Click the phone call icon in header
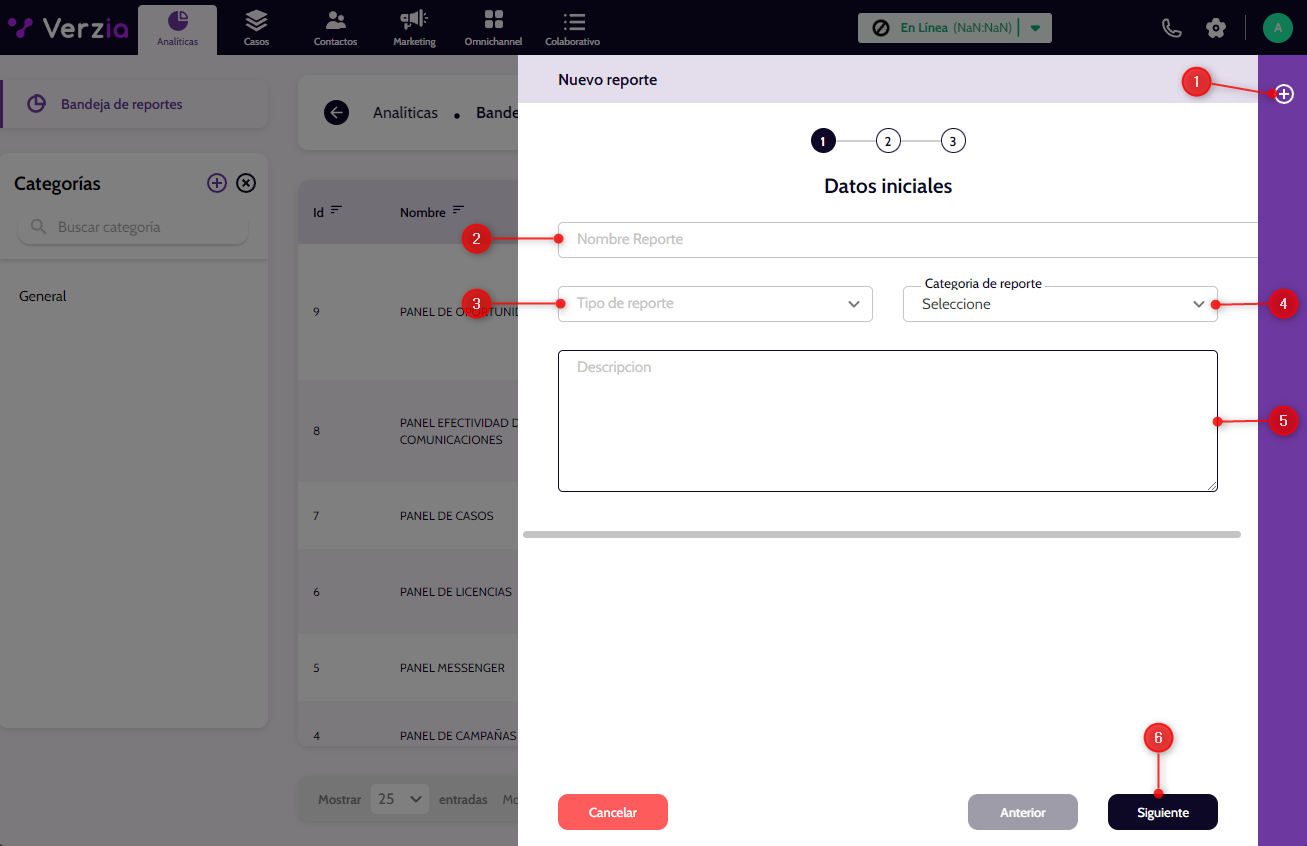Image resolution: width=1307 pixels, height=846 pixels. click(x=1171, y=28)
